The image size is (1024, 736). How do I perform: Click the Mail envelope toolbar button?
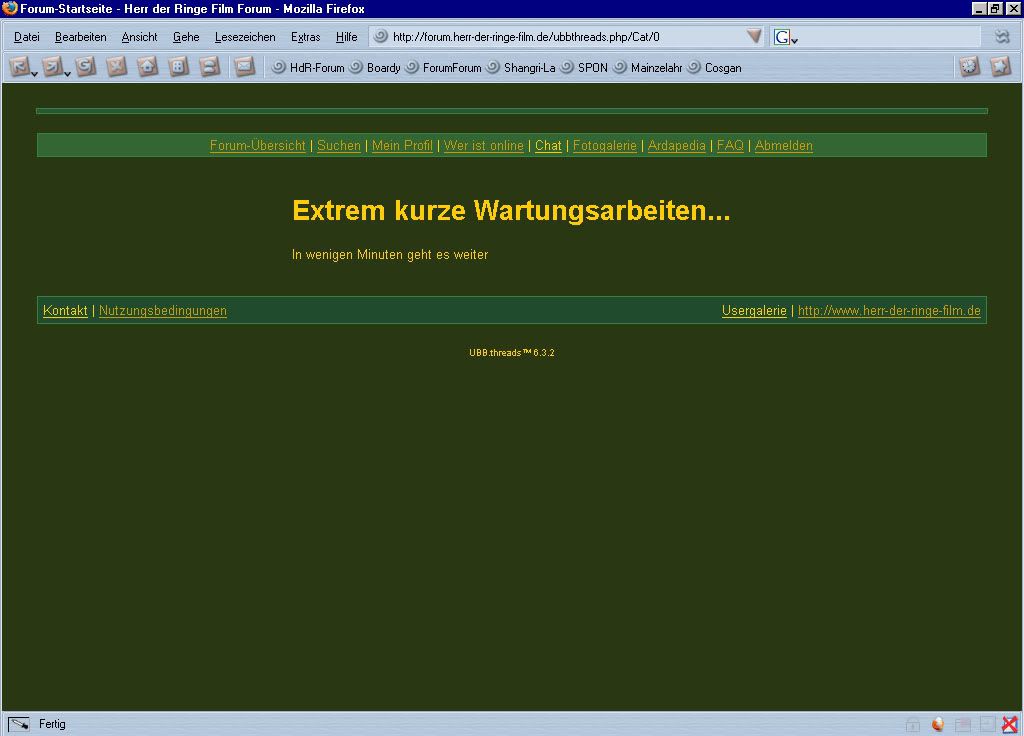pyautogui.click(x=244, y=67)
